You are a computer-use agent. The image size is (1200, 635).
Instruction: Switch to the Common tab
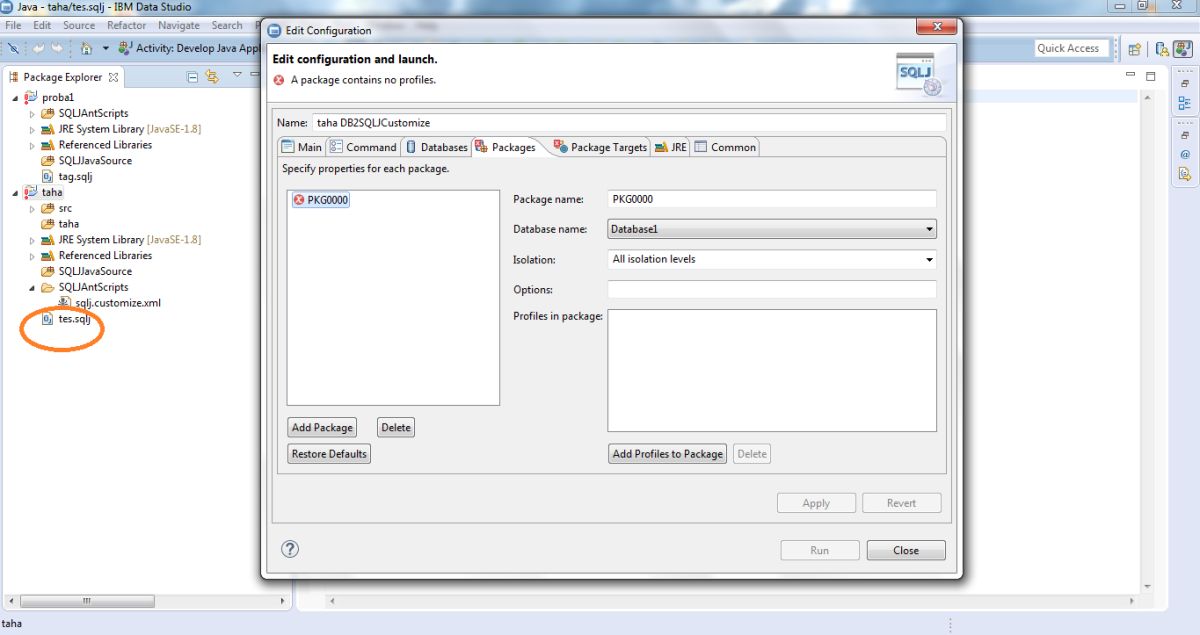(x=726, y=147)
